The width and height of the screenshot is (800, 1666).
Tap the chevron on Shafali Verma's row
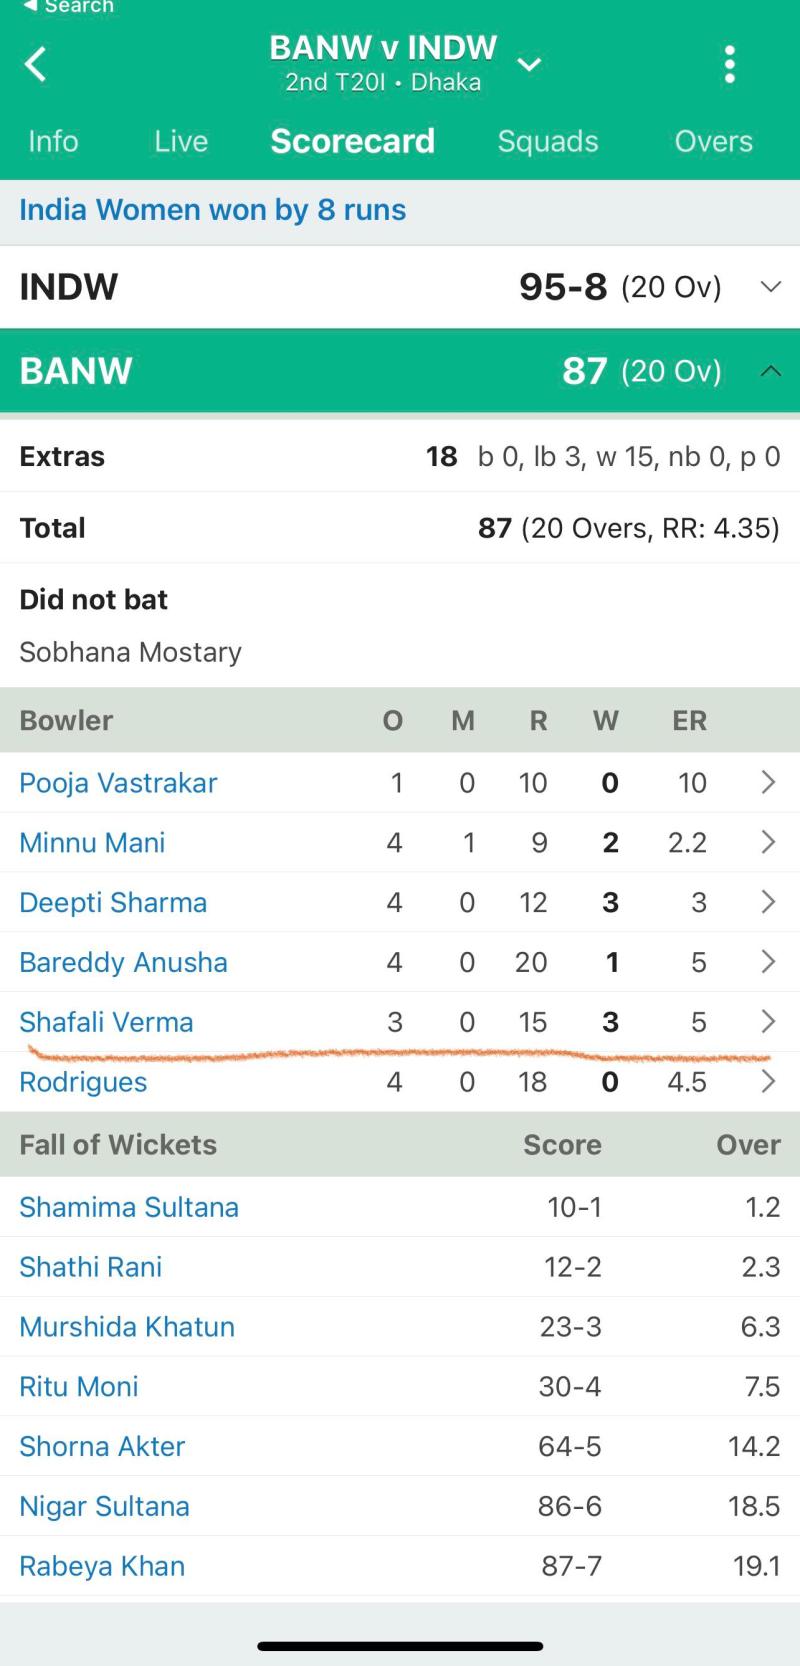click(x=768, y=1021)
